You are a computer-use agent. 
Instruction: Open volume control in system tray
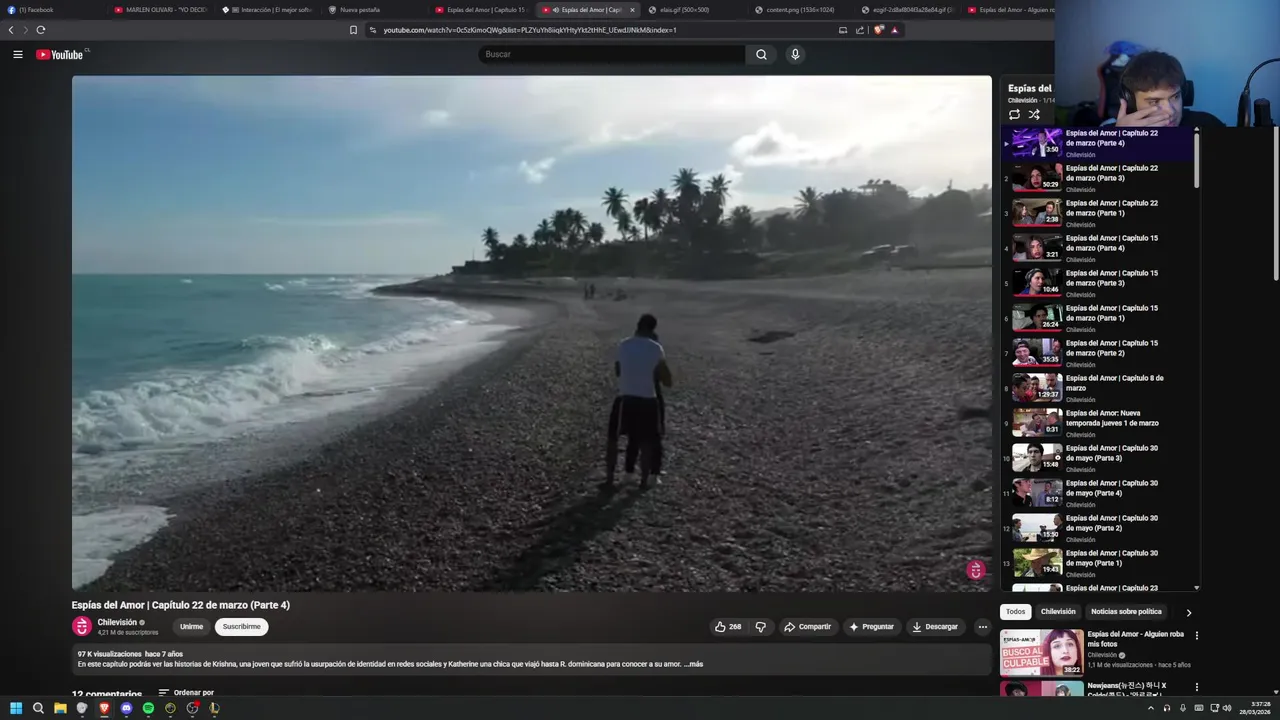tap(1229, 708)
